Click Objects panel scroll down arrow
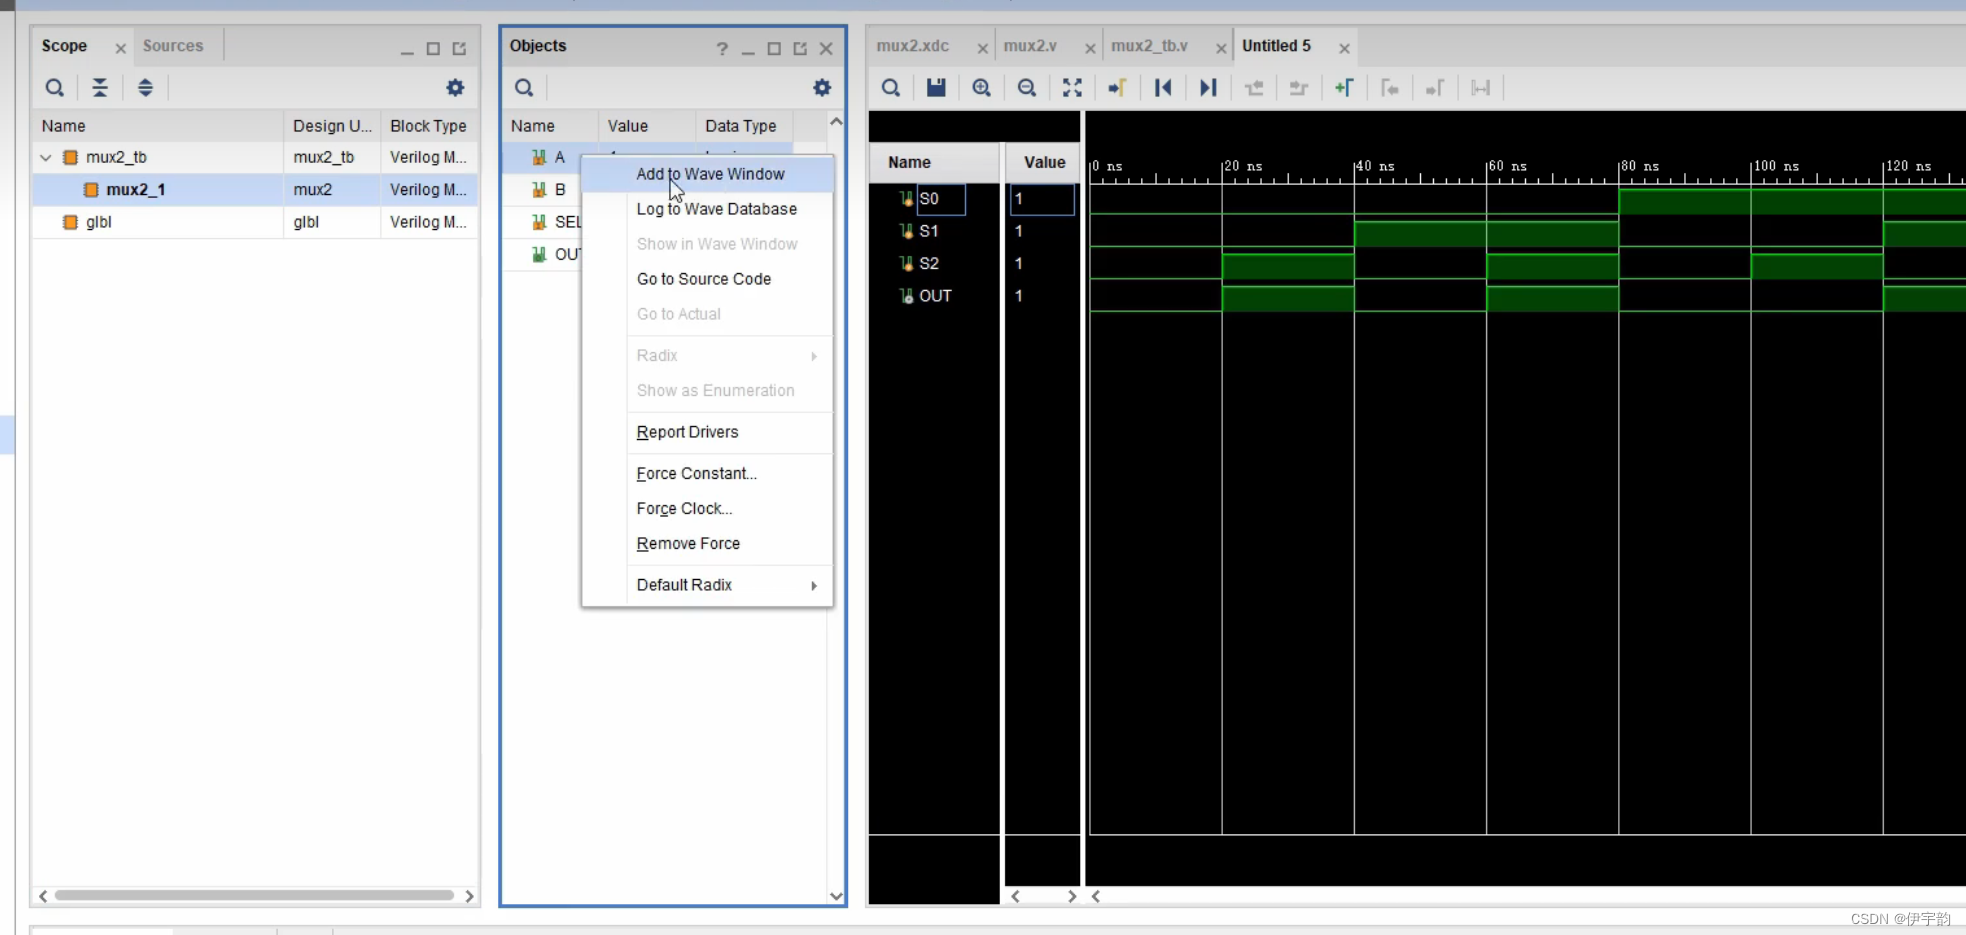Viewport: 1966px width, 935px height. 836,896
